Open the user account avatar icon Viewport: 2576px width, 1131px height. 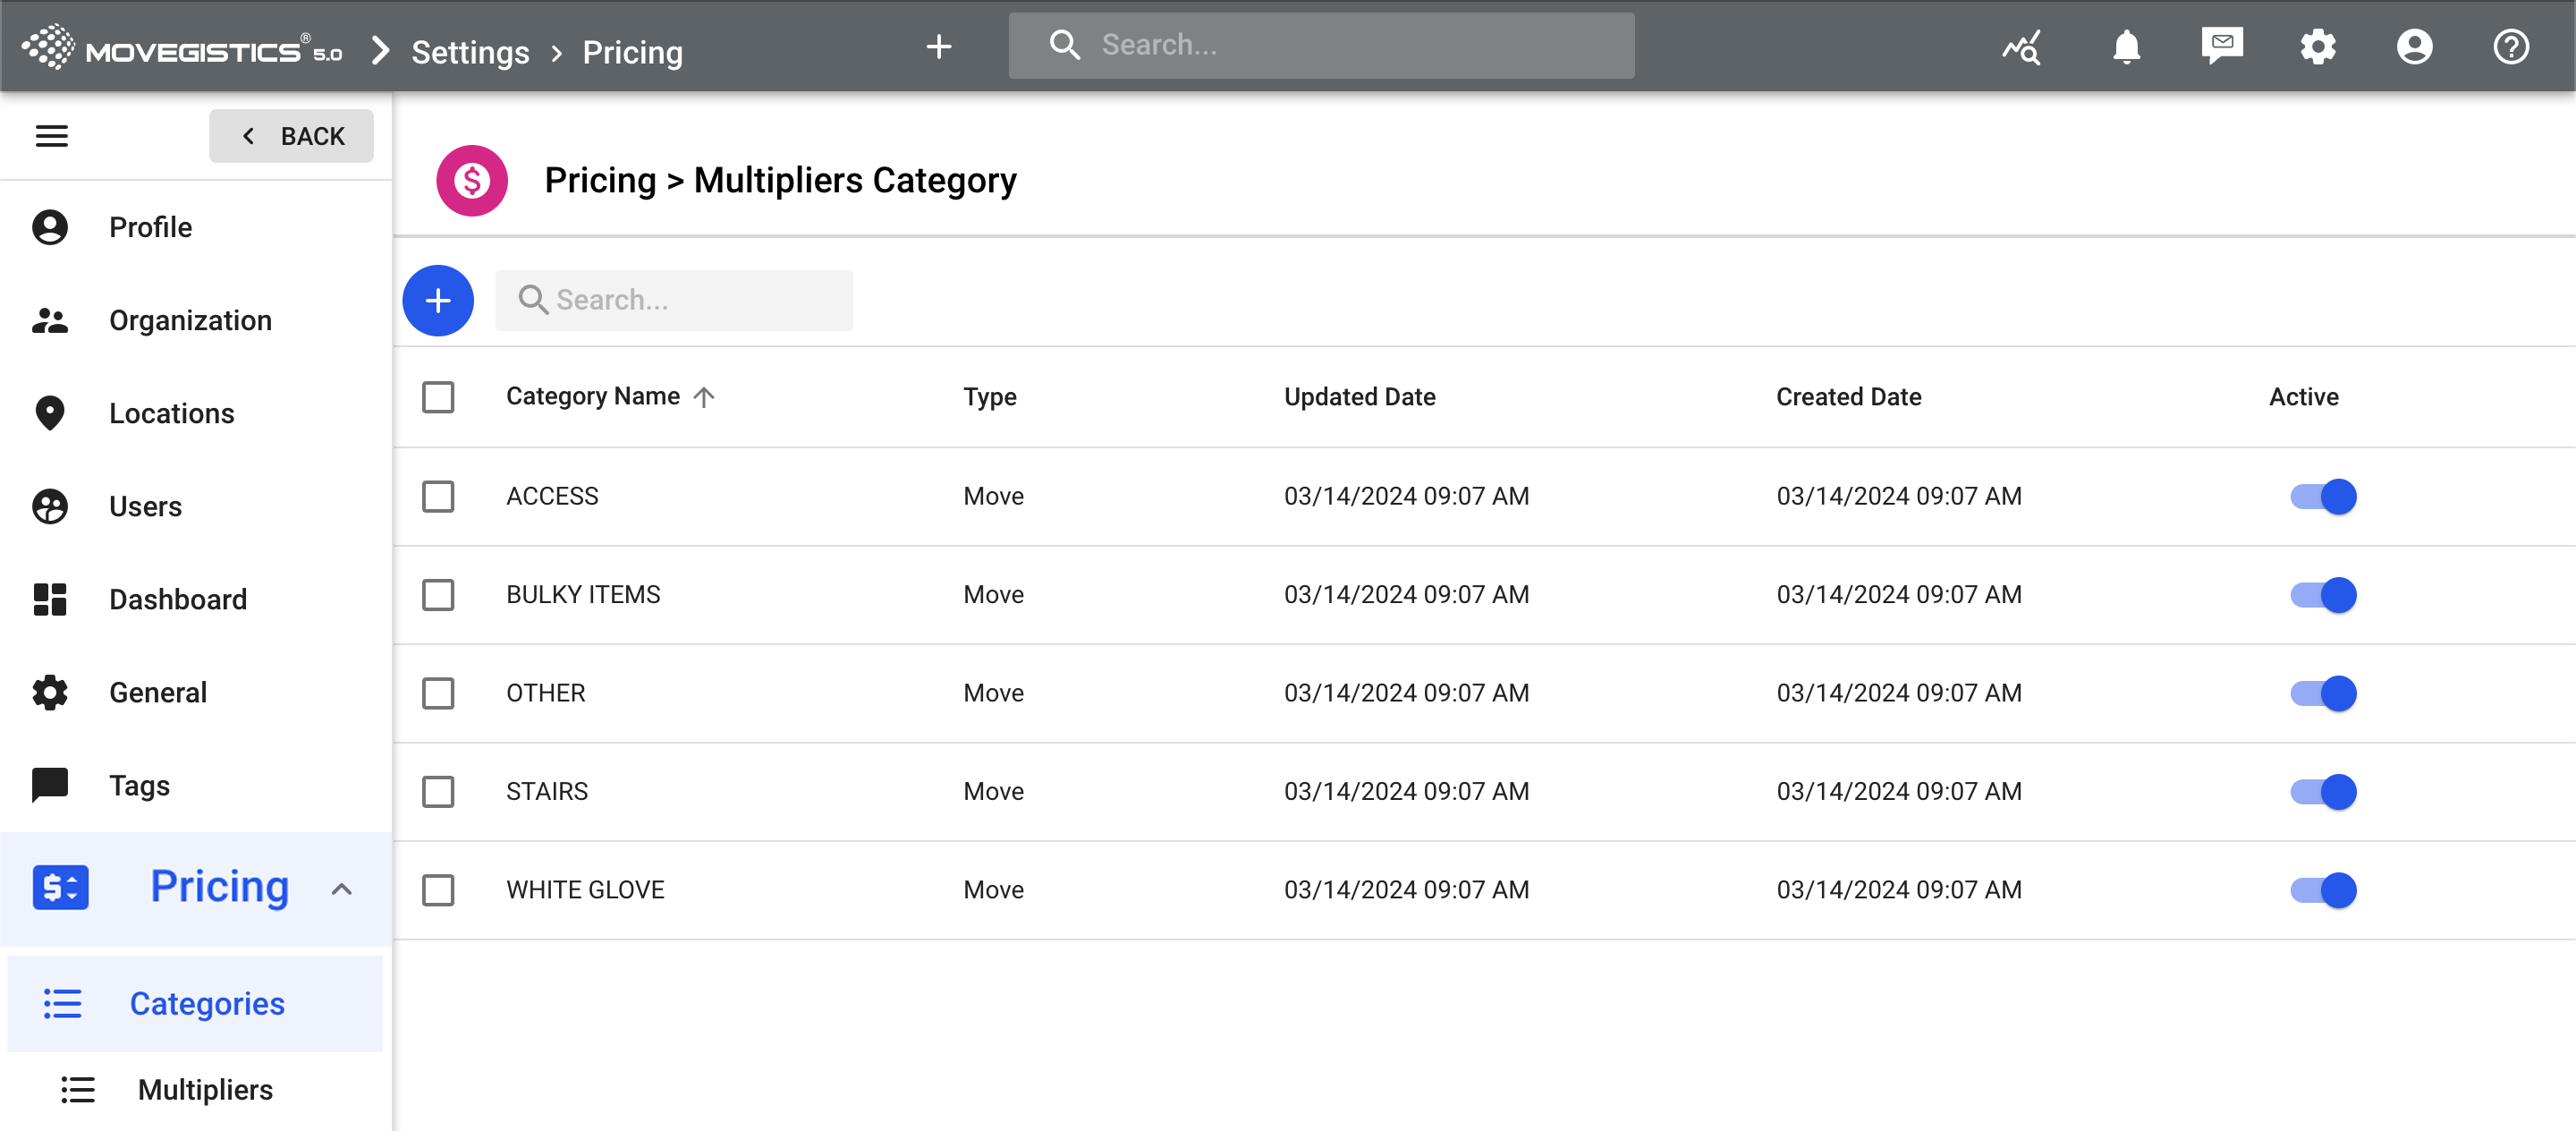tap(2413, 47)
